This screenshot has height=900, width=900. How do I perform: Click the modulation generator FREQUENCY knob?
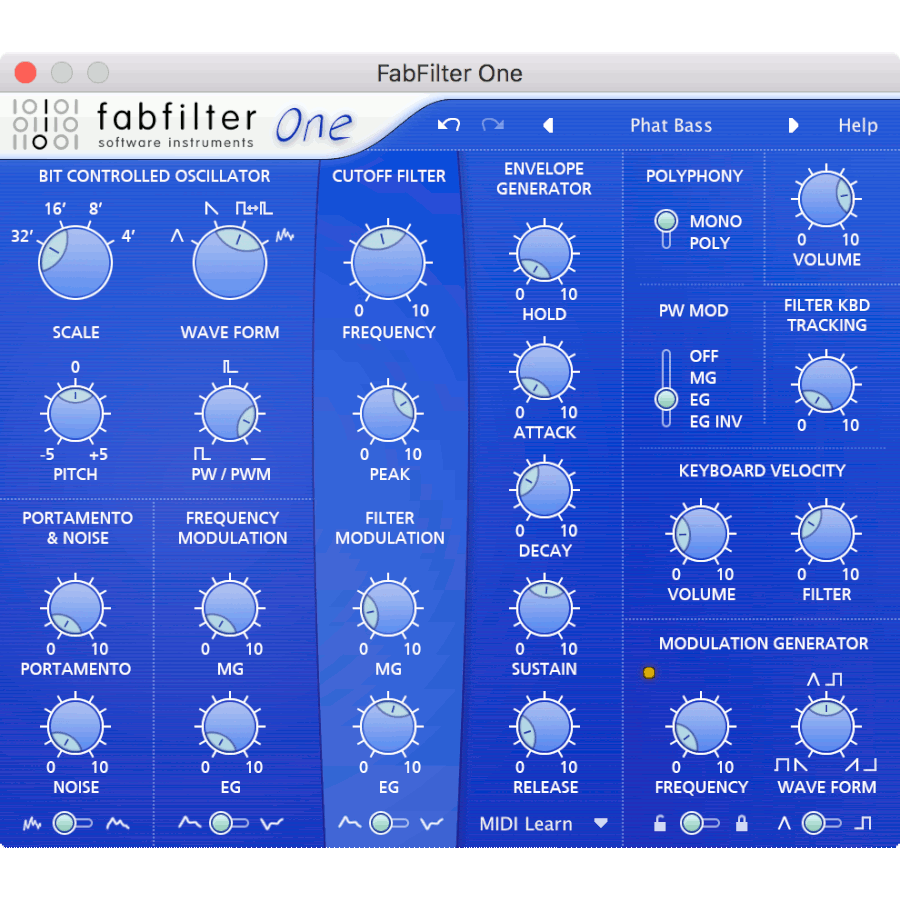tap(701, 727)
